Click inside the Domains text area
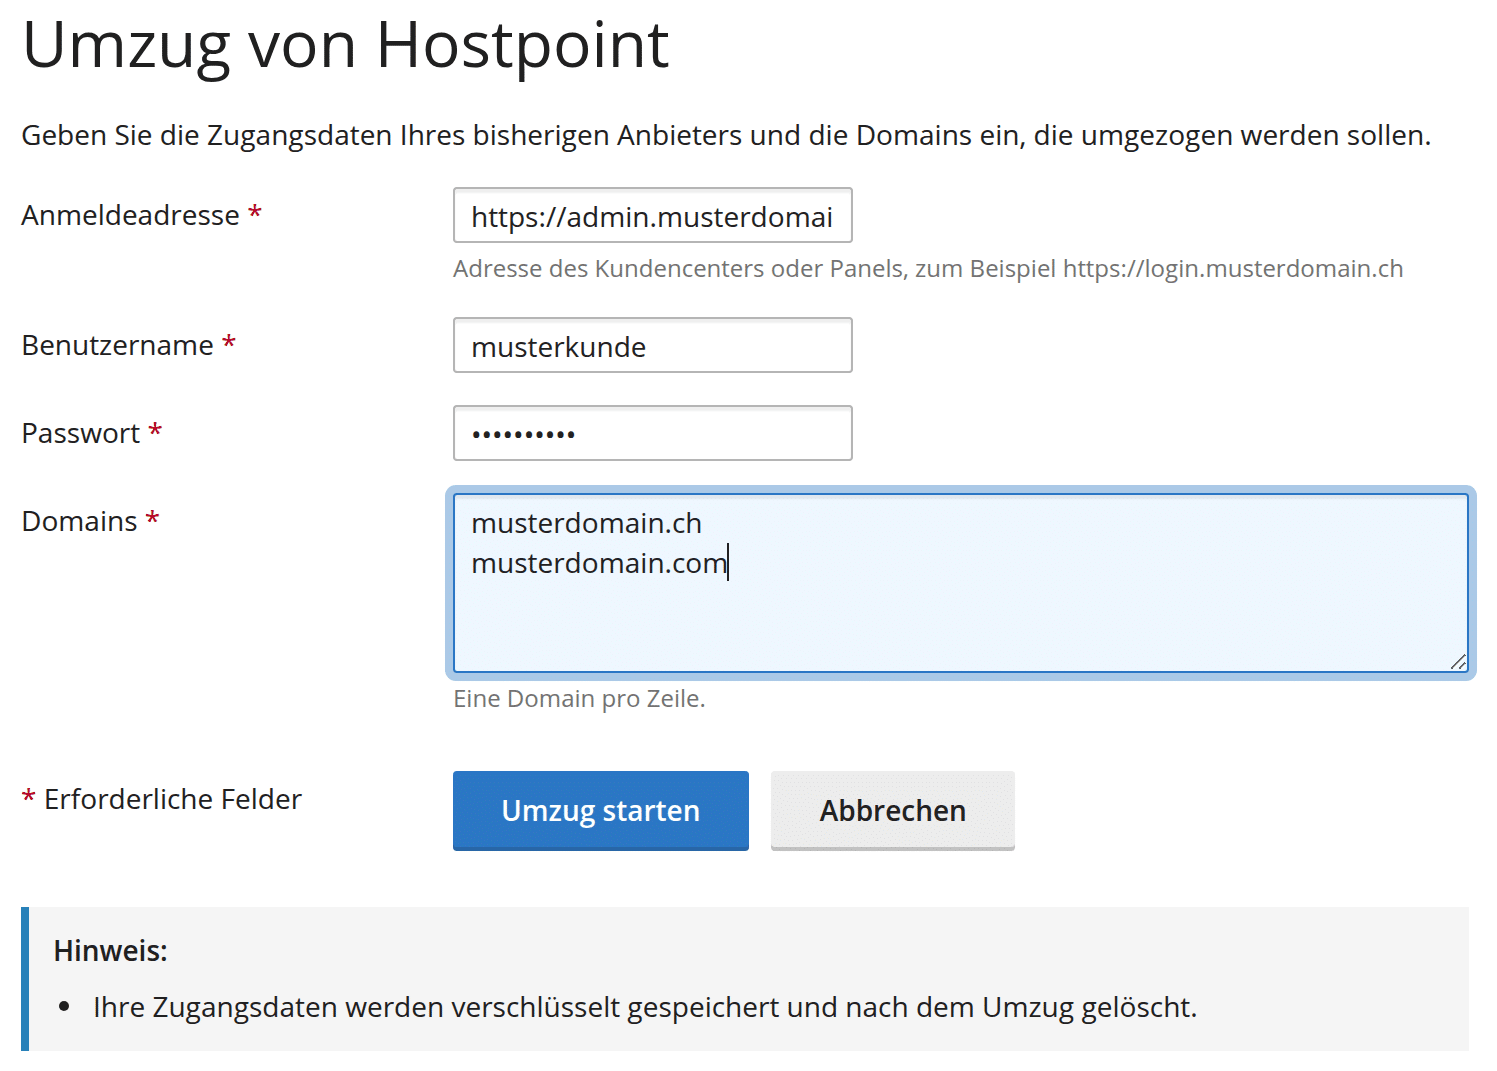 click(960, 583)
